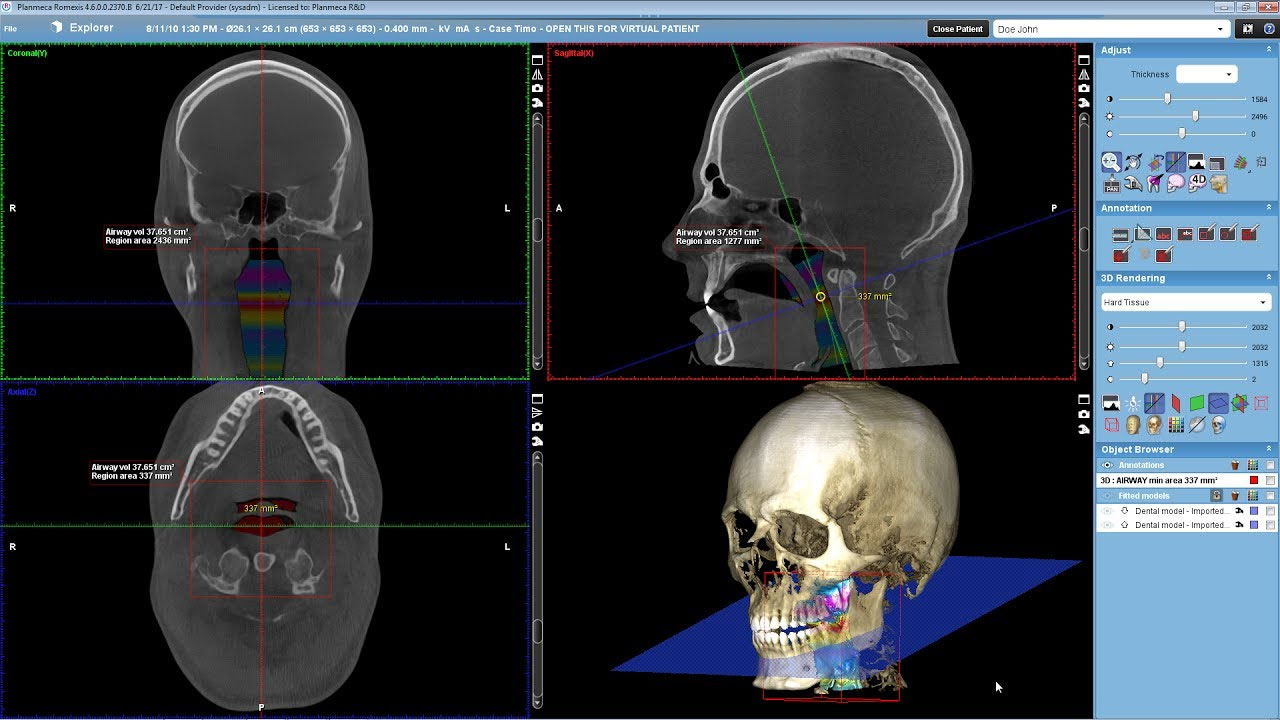Check the AIRWAY min area checkbox
1280x720 pixels.
pyautogui.click(x=1270, y=481)
